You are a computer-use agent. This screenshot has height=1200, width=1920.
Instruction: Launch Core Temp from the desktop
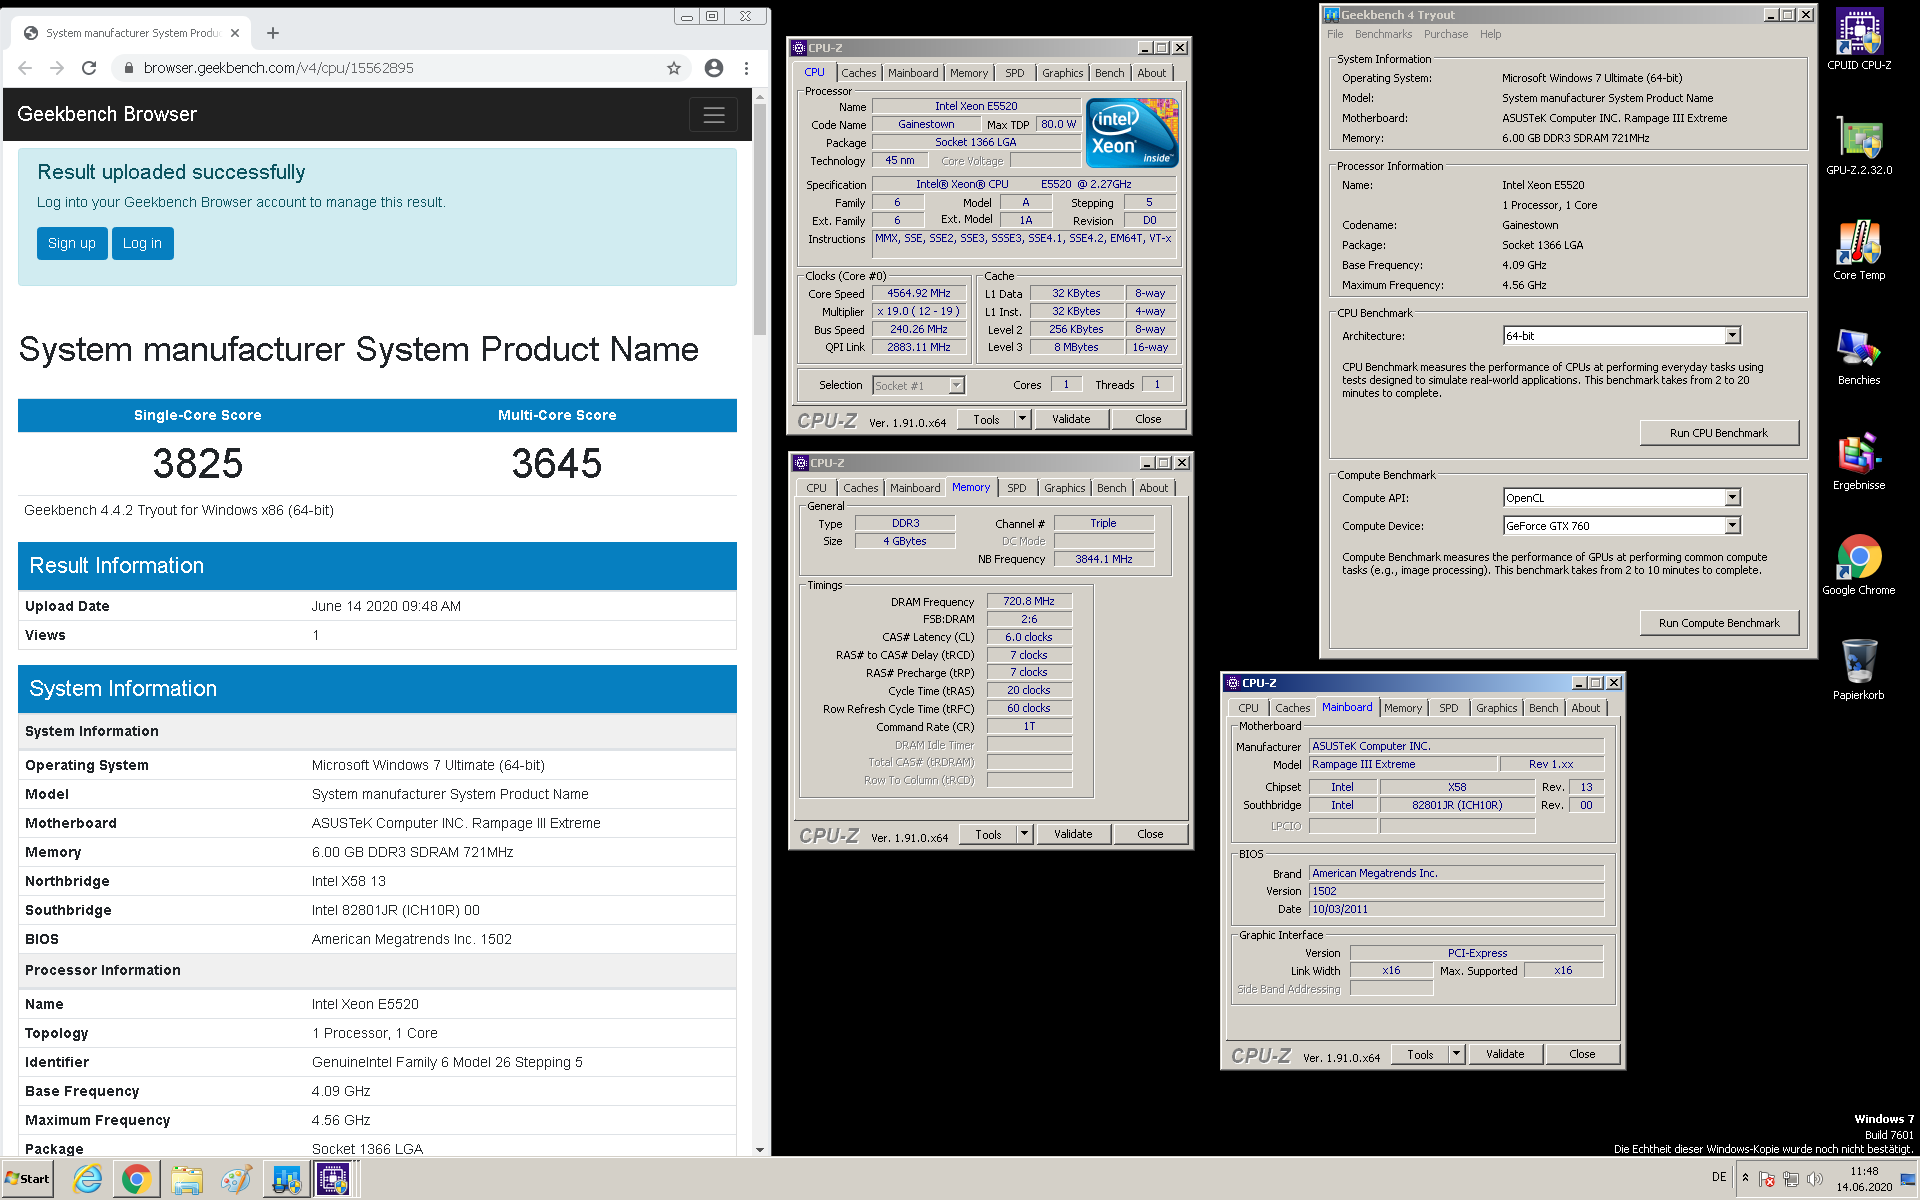[1859, 250]
